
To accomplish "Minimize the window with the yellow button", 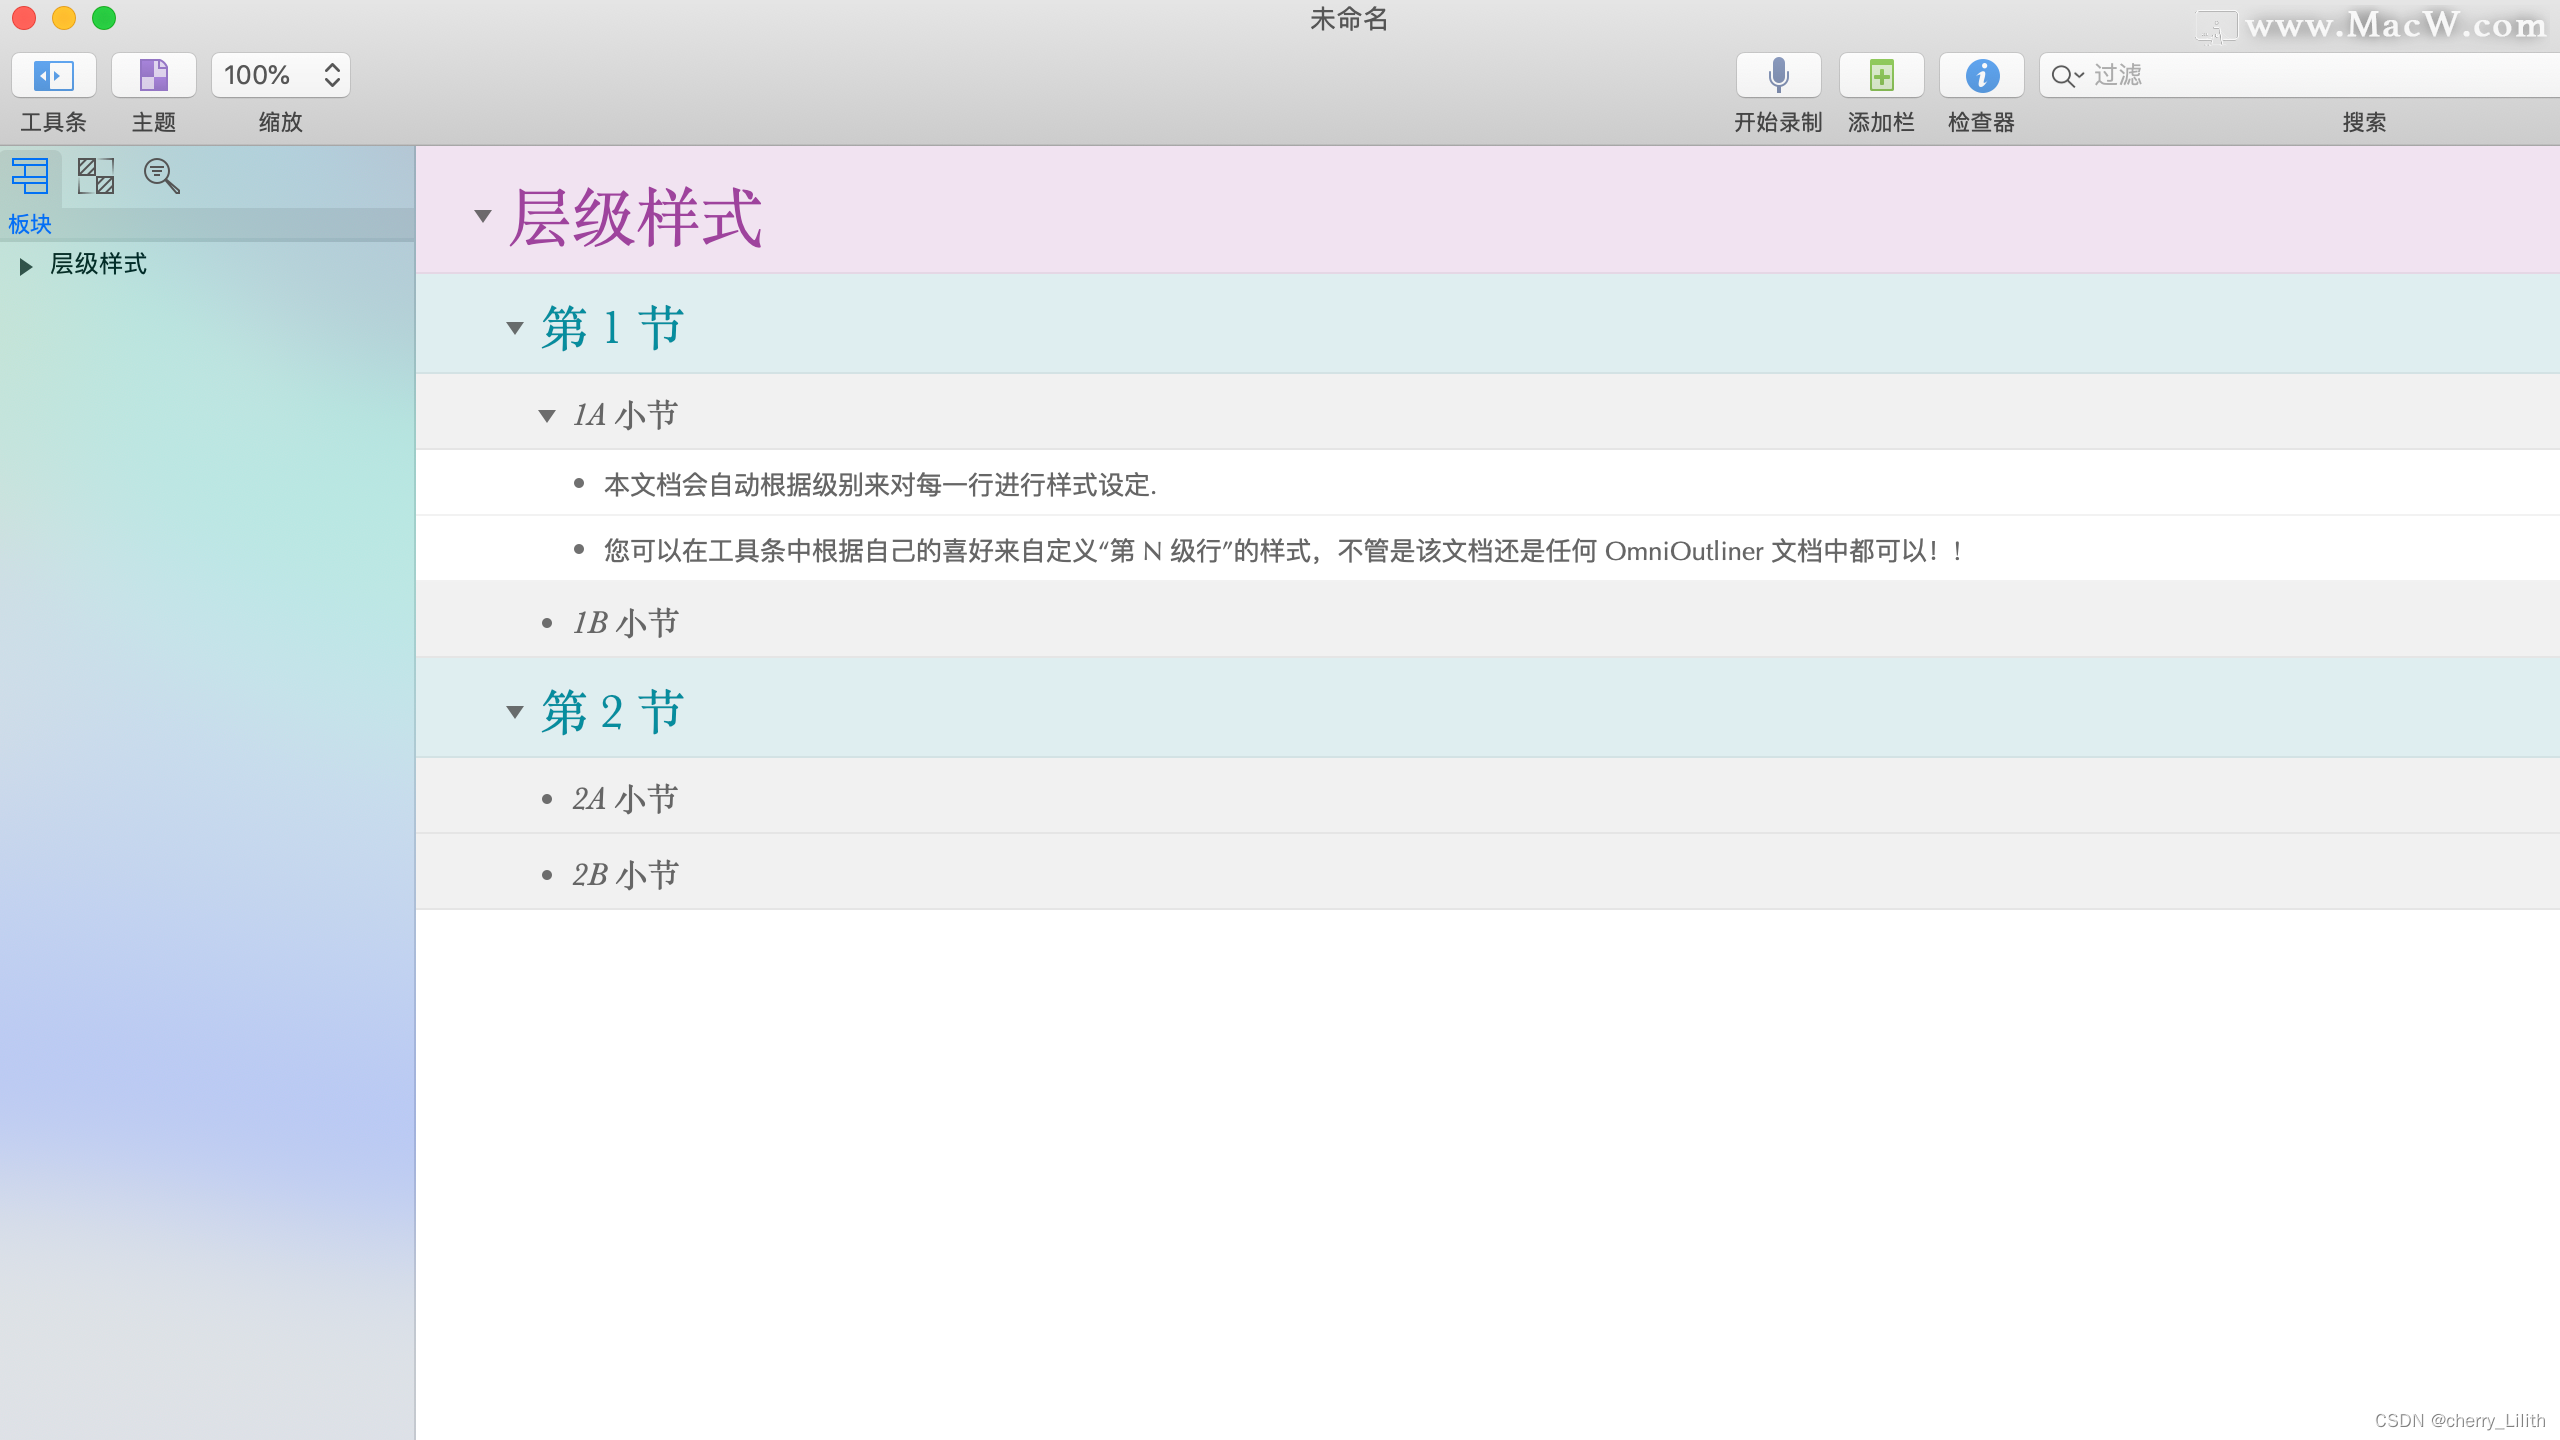I will tap(64, 18).
